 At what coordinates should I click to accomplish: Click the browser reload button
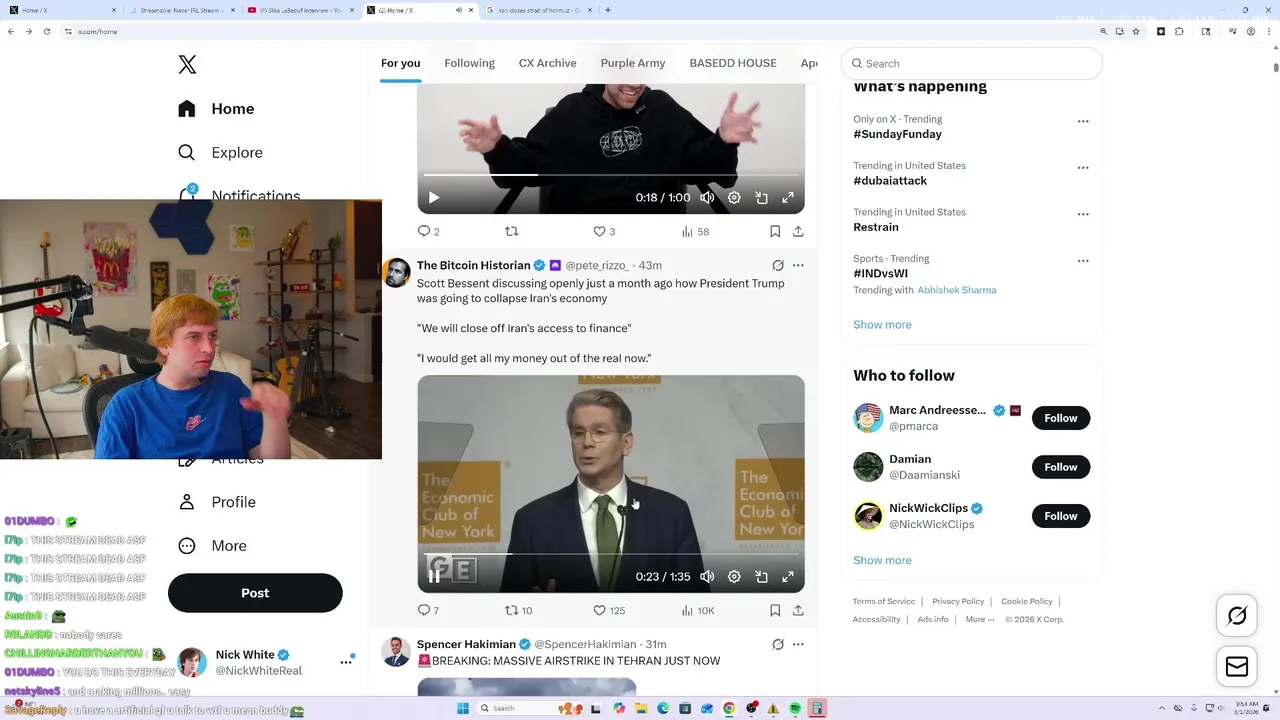coord(46,31)
